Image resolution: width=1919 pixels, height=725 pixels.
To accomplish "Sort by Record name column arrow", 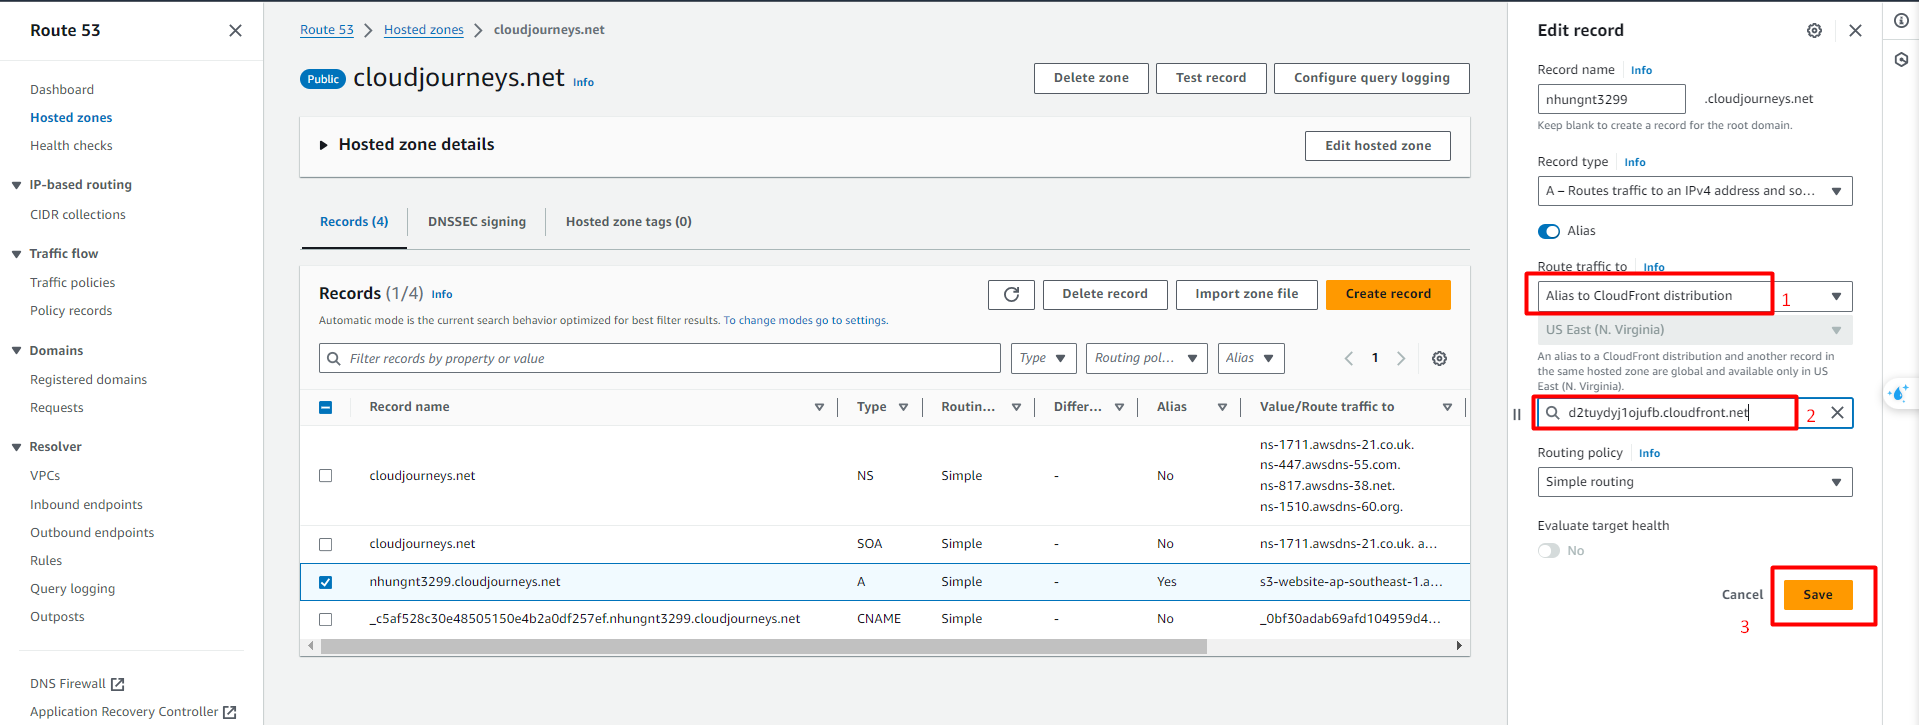I will (819, 407).
